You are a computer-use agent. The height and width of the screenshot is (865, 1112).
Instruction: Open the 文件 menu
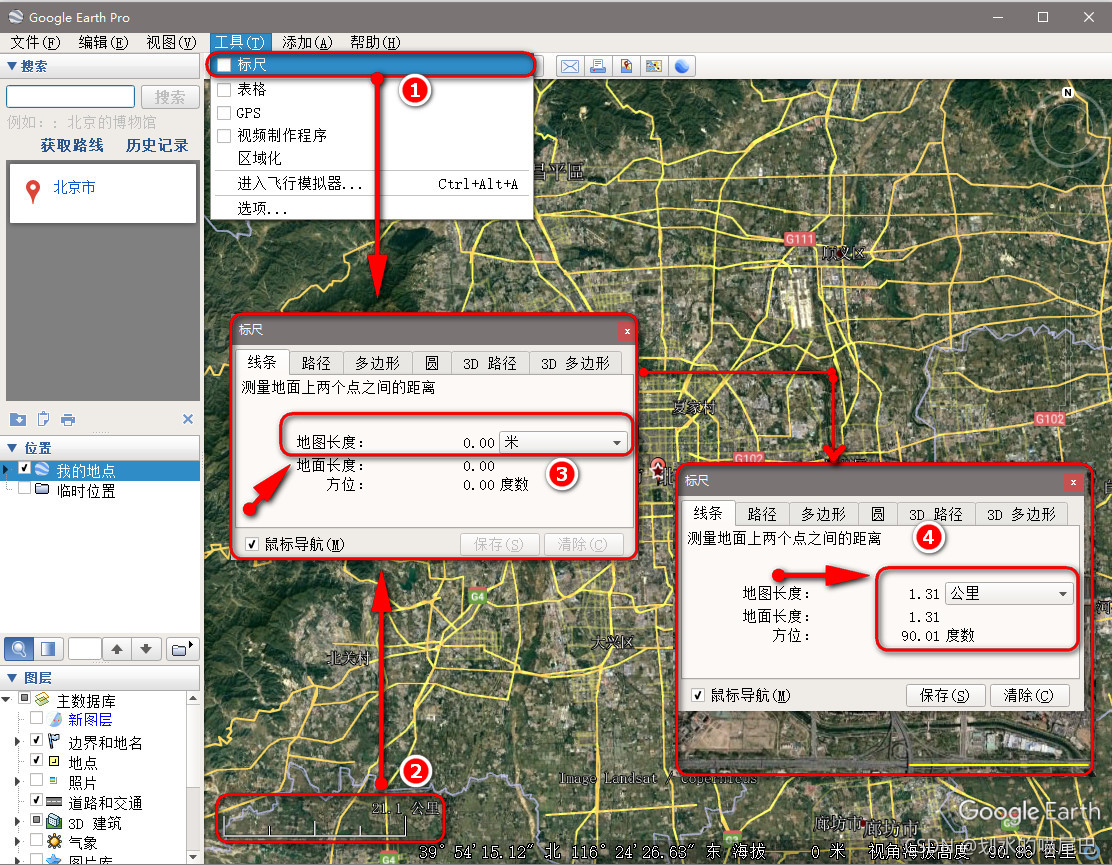[x=35, y=43]
